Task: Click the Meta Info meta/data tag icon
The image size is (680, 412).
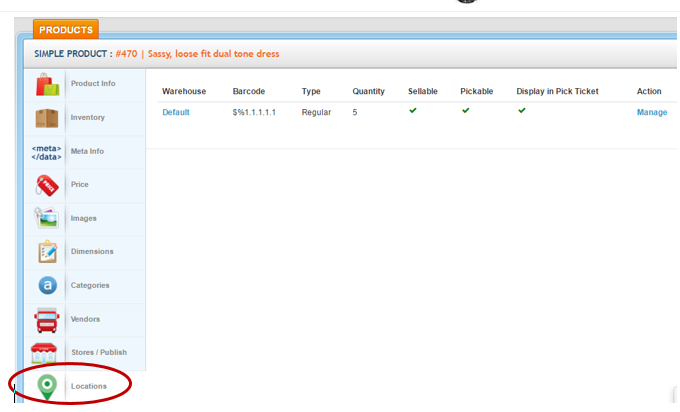Action: [46, 152]
